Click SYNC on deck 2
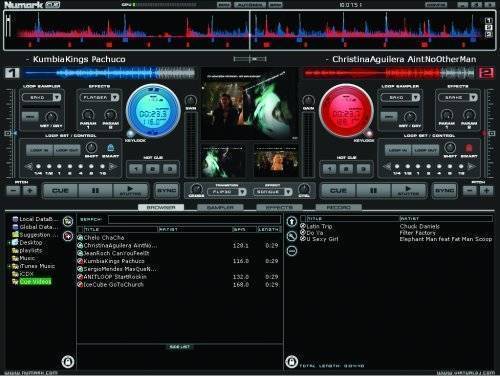Screen dimensions: 500x376 [x=444, y=191]
